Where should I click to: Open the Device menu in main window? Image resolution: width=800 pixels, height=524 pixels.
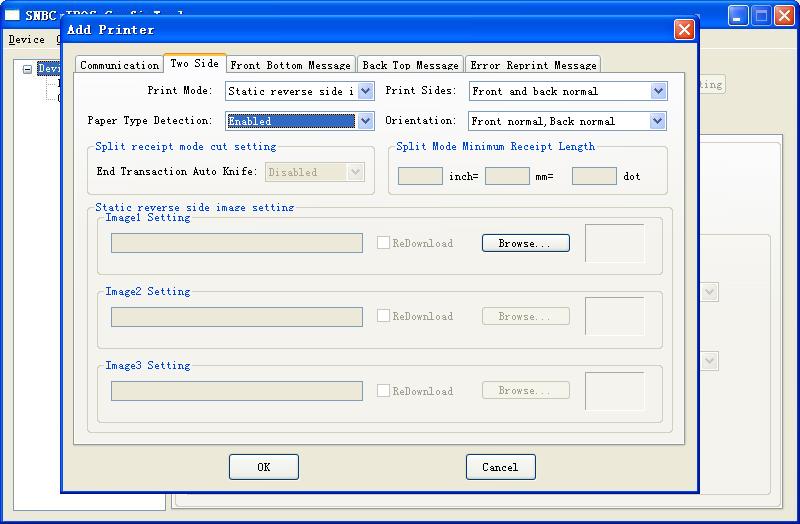(x=27, y=39)
